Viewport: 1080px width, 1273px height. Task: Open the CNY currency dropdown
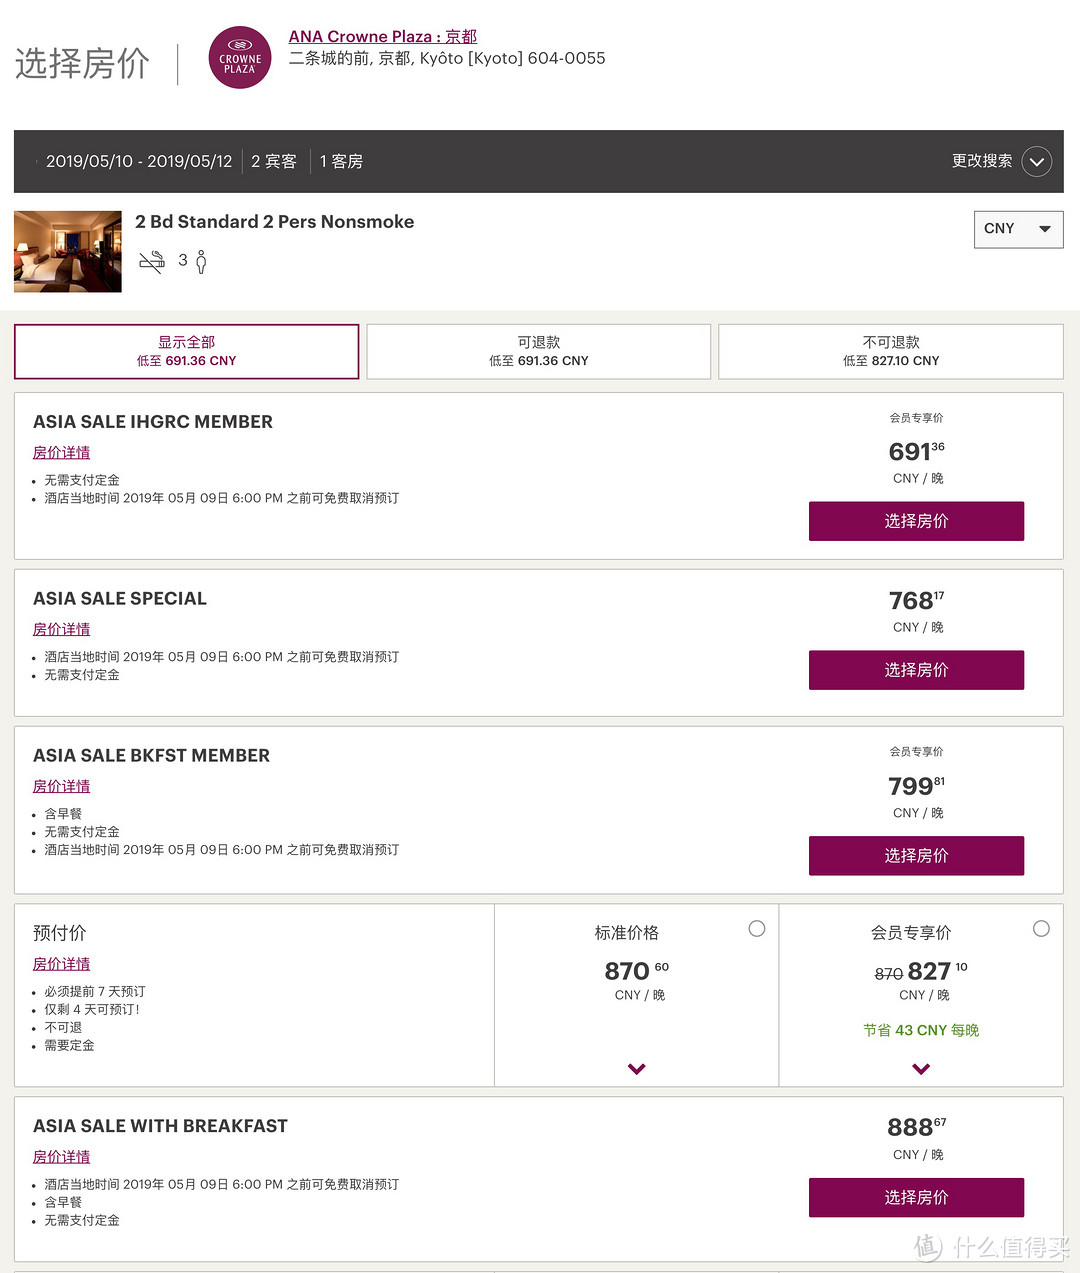coord(1018,229)
